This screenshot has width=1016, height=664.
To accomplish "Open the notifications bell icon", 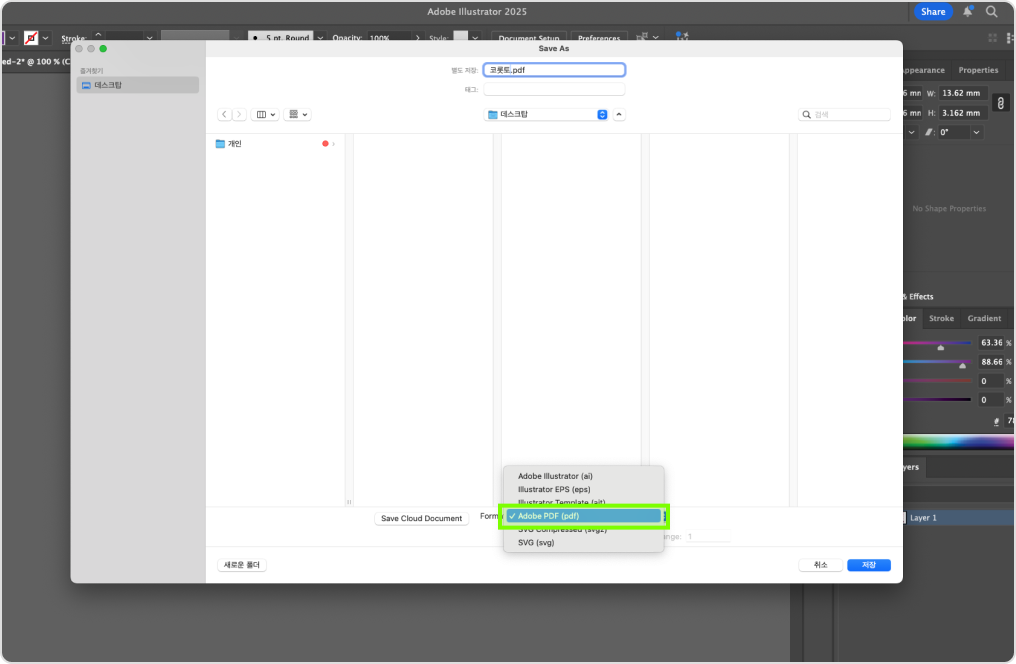I will (968, 12).
